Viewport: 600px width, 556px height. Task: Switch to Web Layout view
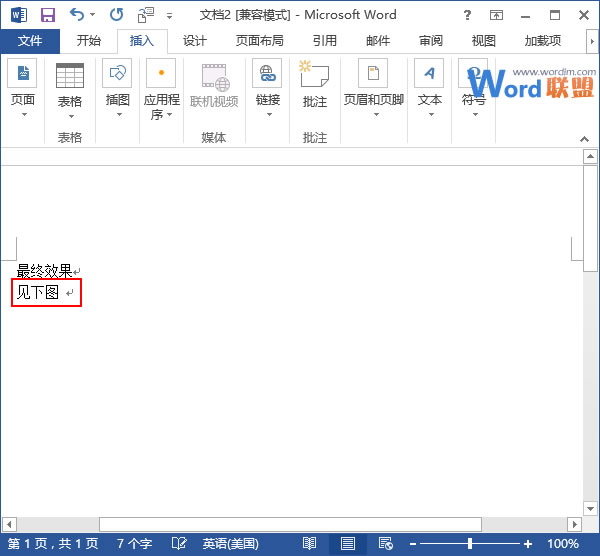(x=385, y=543)
